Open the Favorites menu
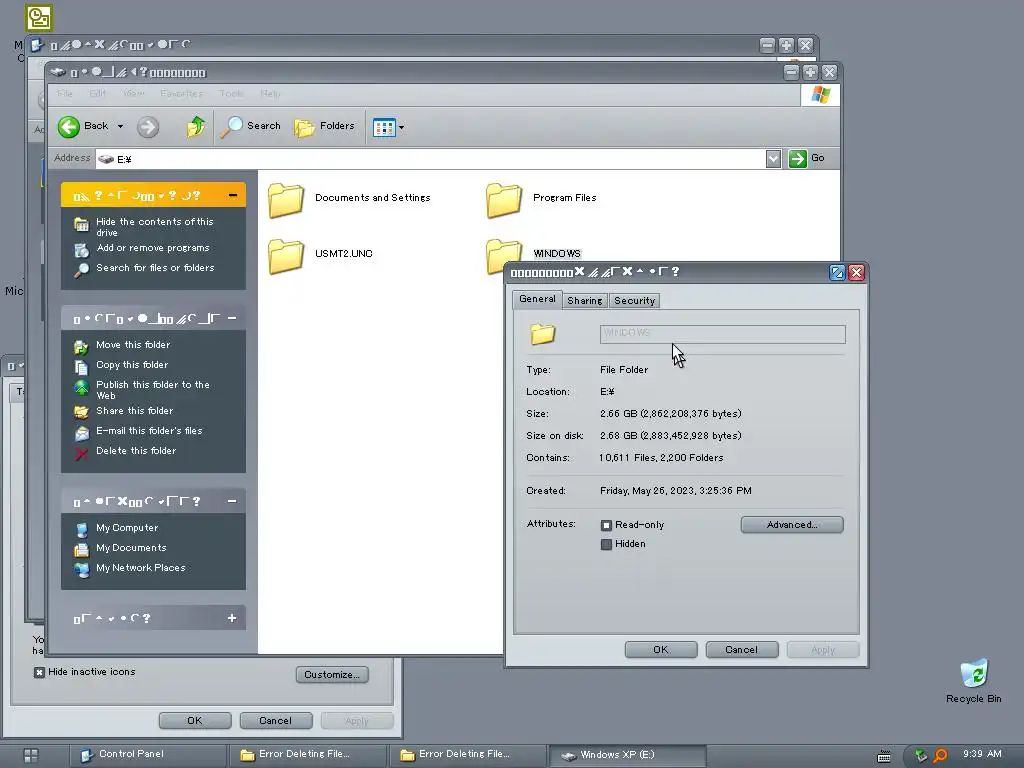Viewport: 1024px width, 768px height. 182,93
